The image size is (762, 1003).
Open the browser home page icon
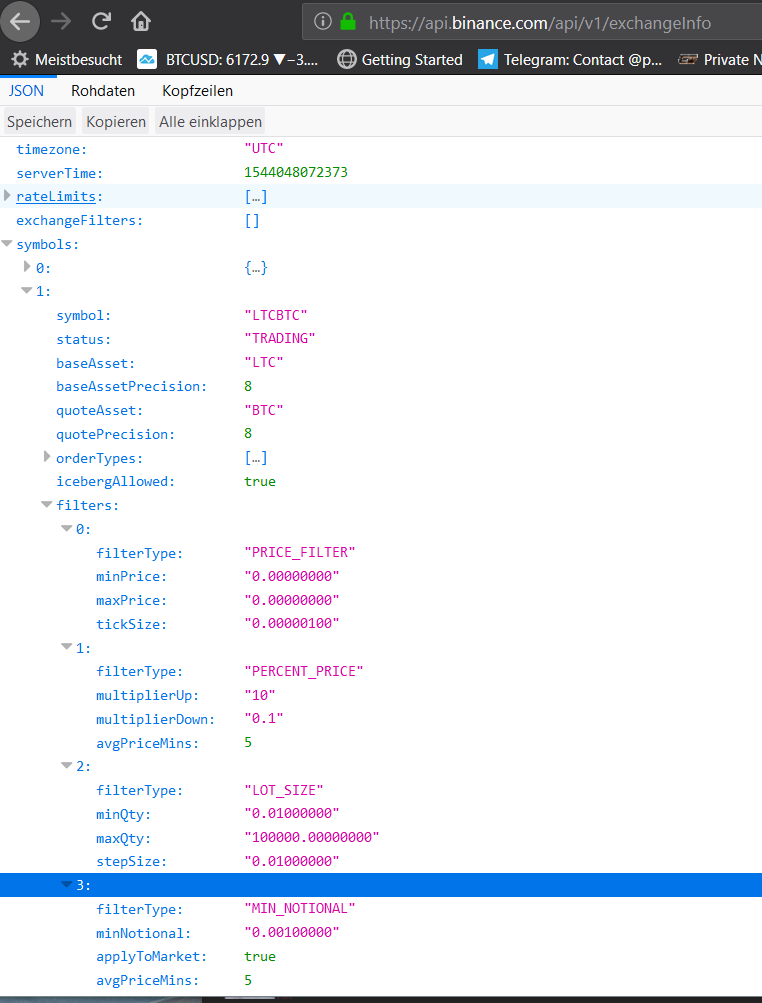click(x=141, y=22)
